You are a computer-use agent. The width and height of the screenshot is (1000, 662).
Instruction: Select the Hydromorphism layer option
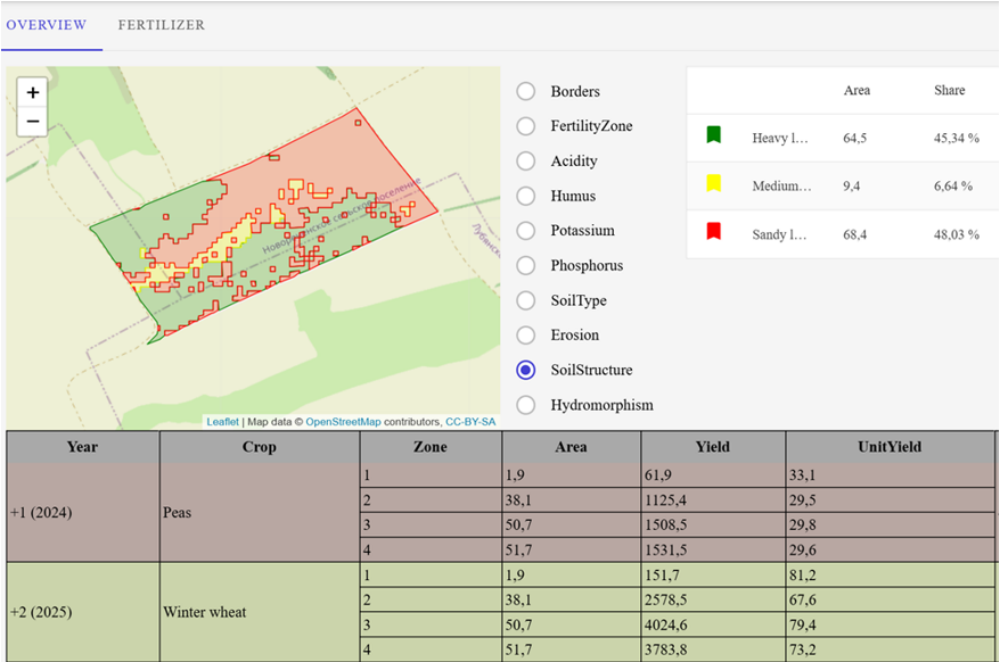(526, 405)
